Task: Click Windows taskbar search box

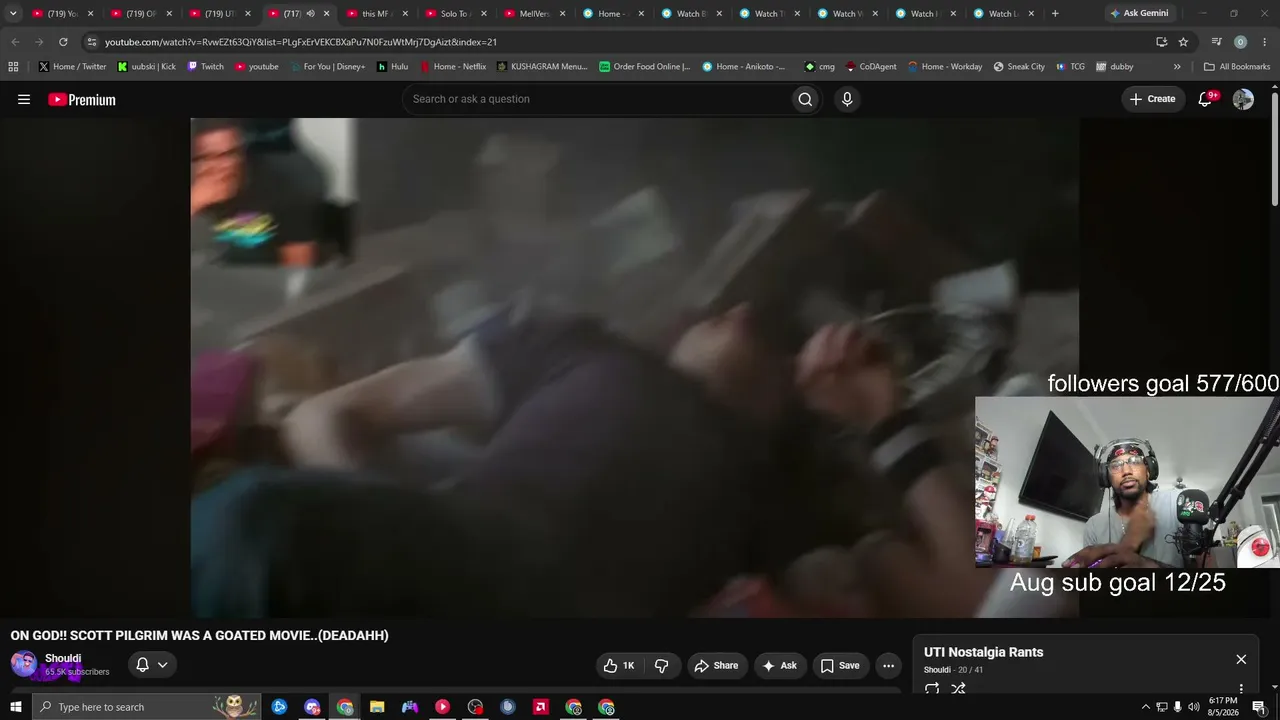Action: (x=146, y=707)
